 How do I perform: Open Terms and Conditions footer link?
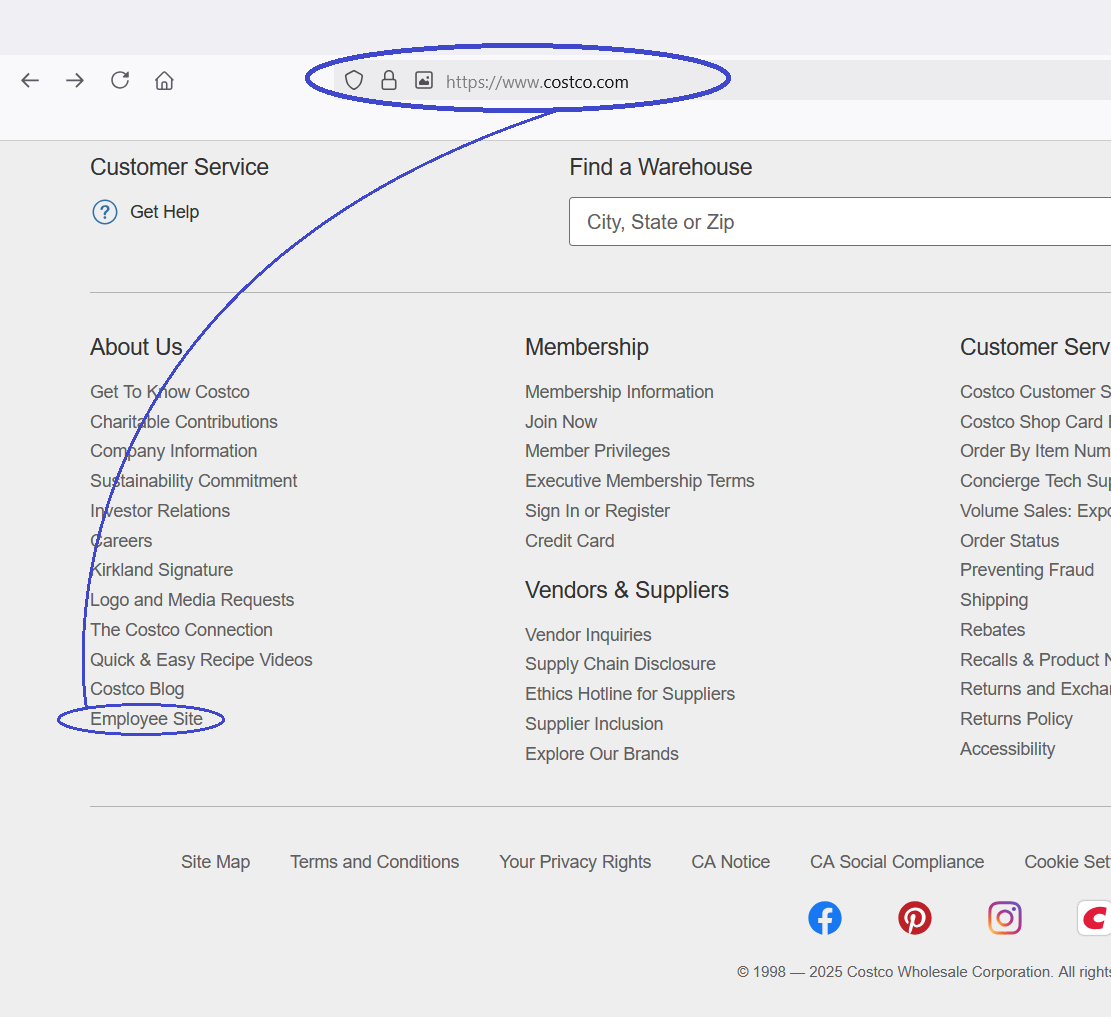[x=374, y=862]
